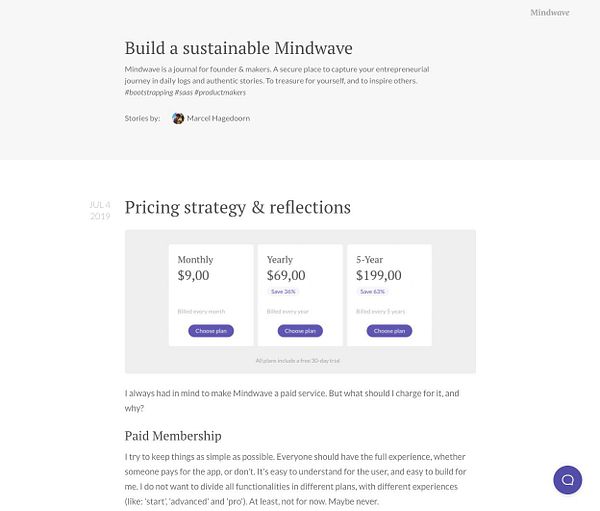Click the Monthly plan title
The width and height of the screenshot is (600, 511).
195,260
